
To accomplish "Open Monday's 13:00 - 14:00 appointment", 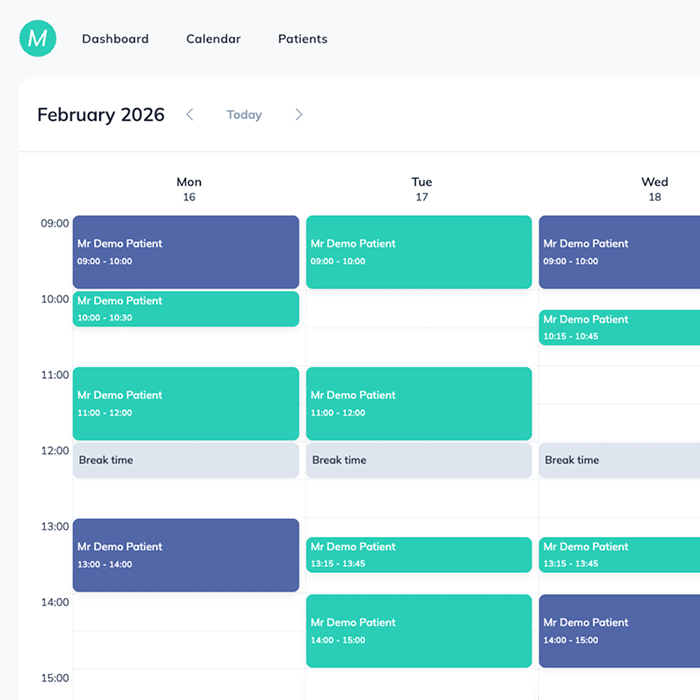I will 186,555.
